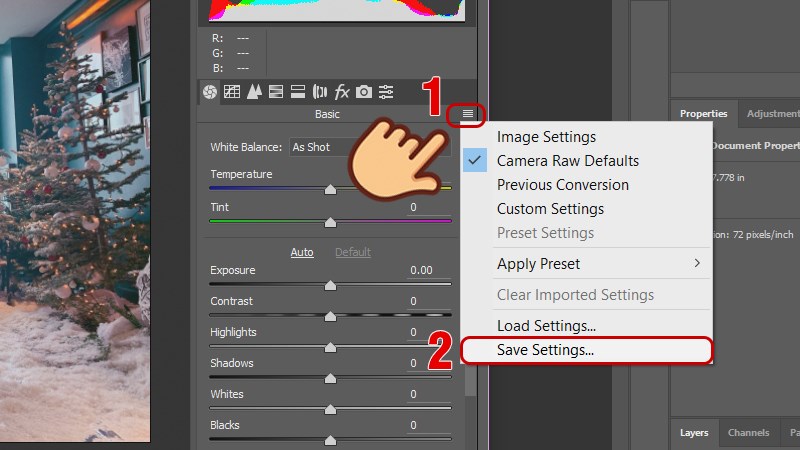Click the Camera Raw panel vertical scrollbar

click(470, 380)
